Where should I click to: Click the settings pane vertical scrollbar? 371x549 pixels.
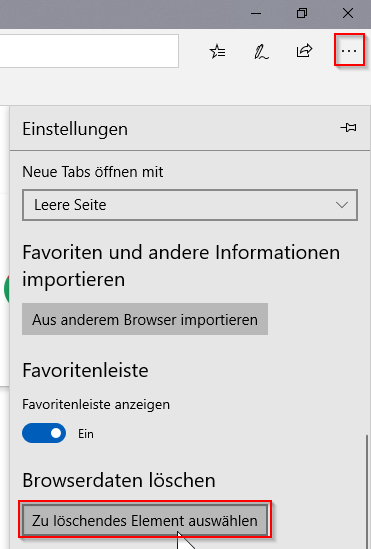coord(367,492)
